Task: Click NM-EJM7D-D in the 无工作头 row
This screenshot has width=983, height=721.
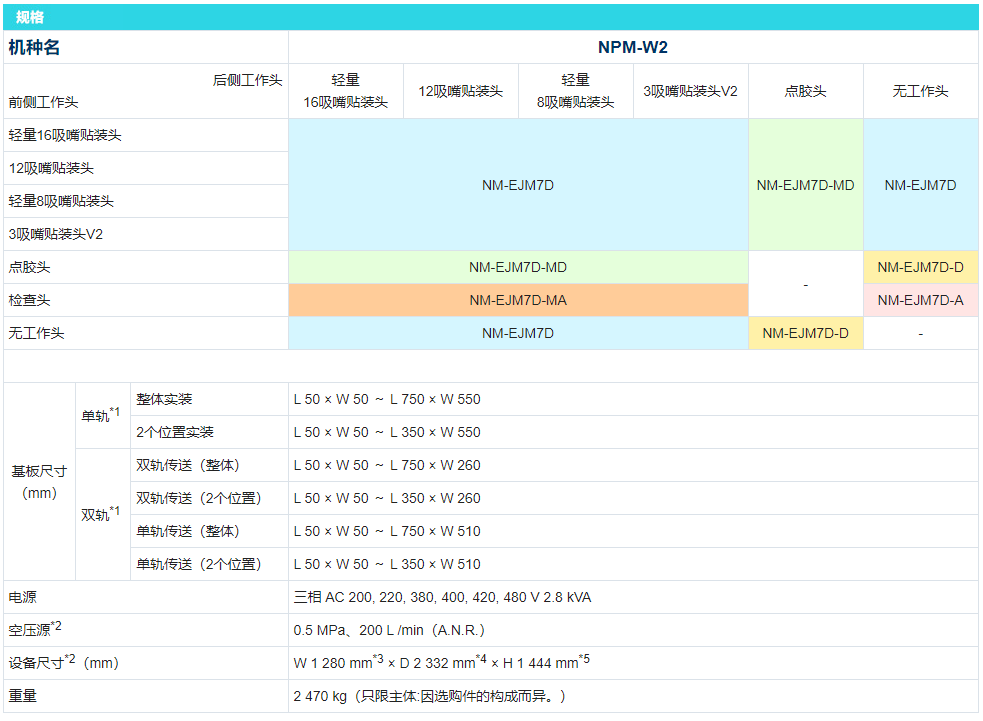Action: click(x=806, y=333)
